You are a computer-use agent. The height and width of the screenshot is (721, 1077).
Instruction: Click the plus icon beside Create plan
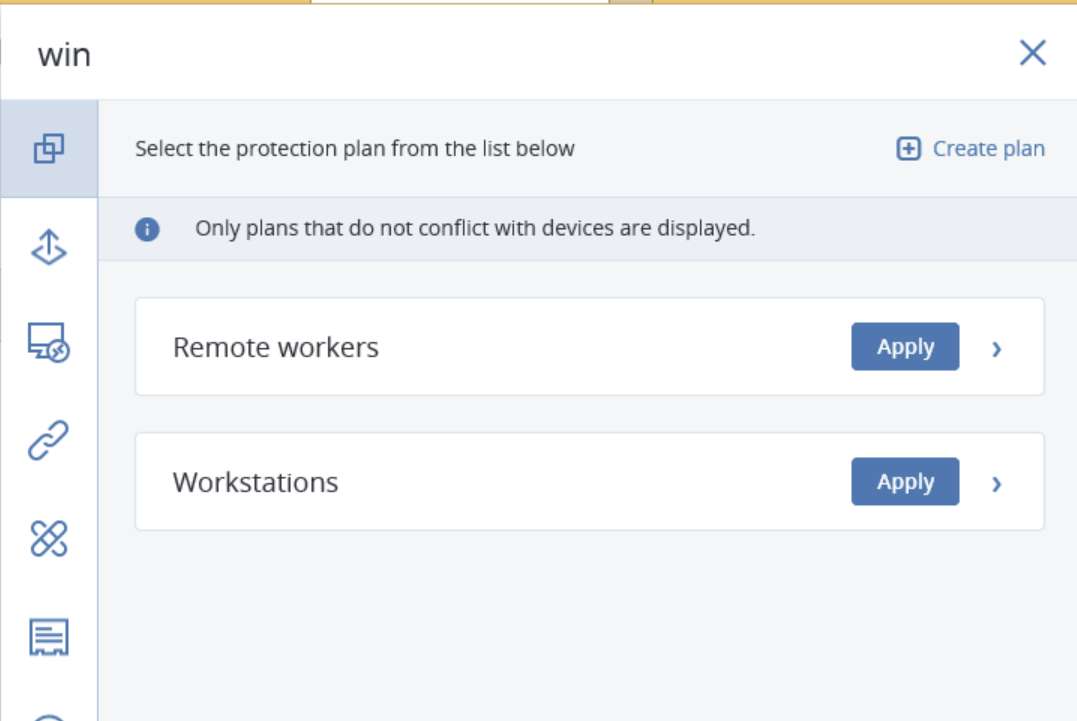[908, 148]
